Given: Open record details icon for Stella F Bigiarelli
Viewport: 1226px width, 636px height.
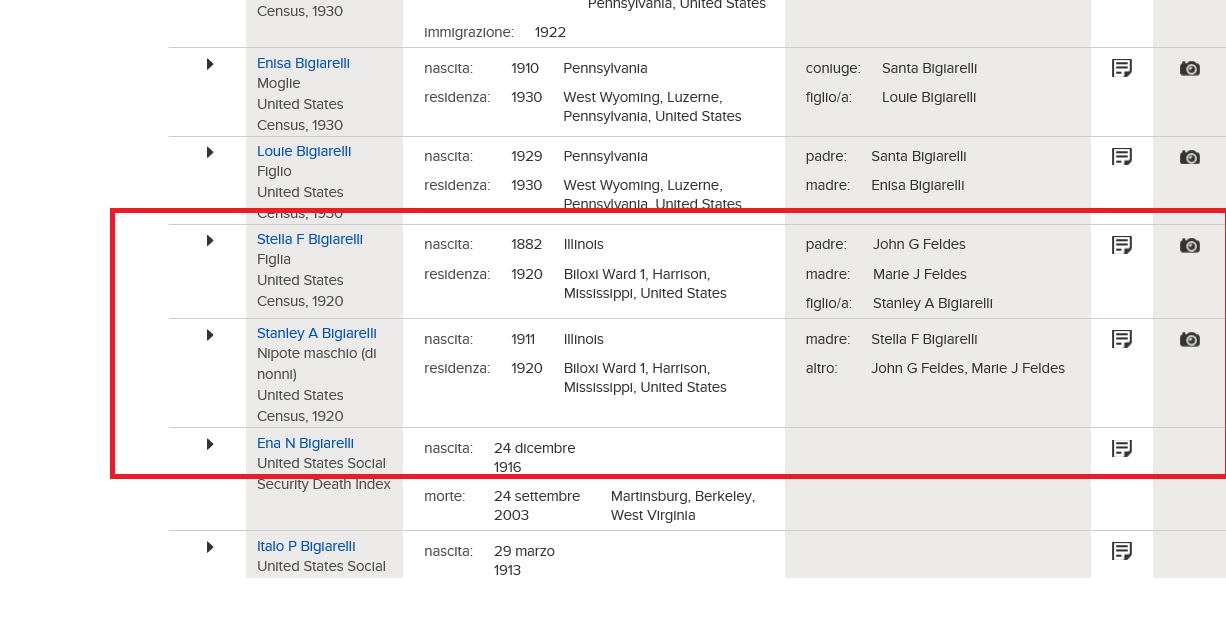Looking at the screenshot, I should [x=1122, y=245].
